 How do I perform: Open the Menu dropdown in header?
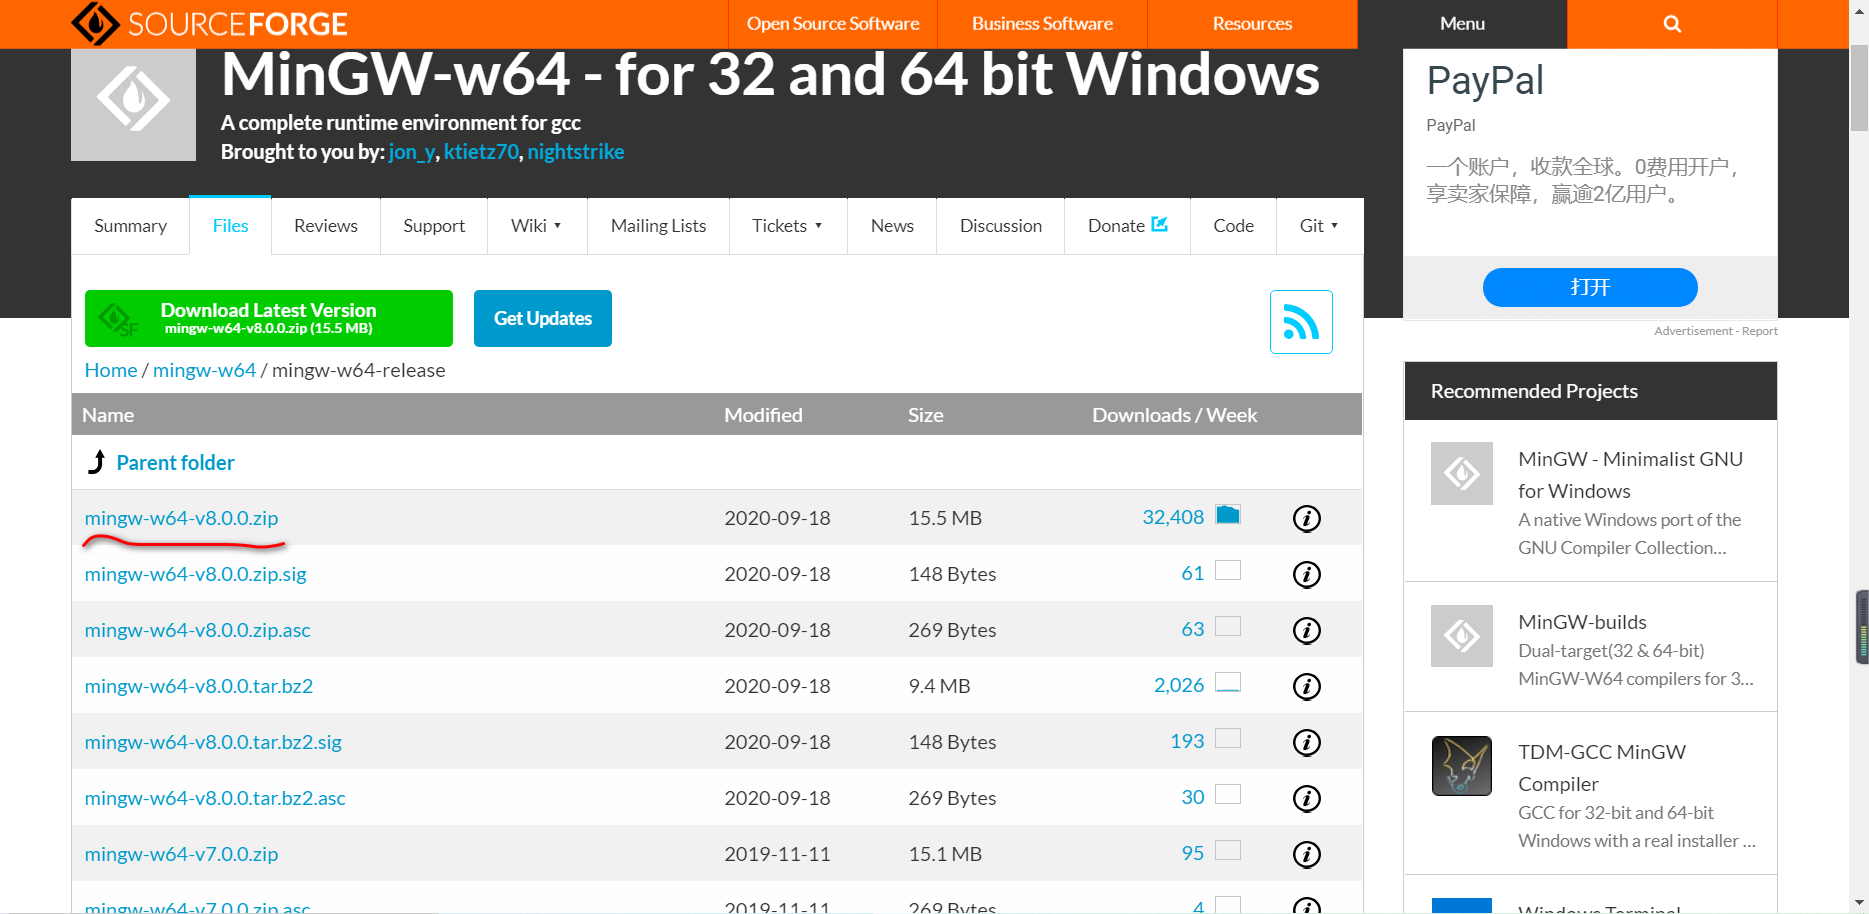1462,24
